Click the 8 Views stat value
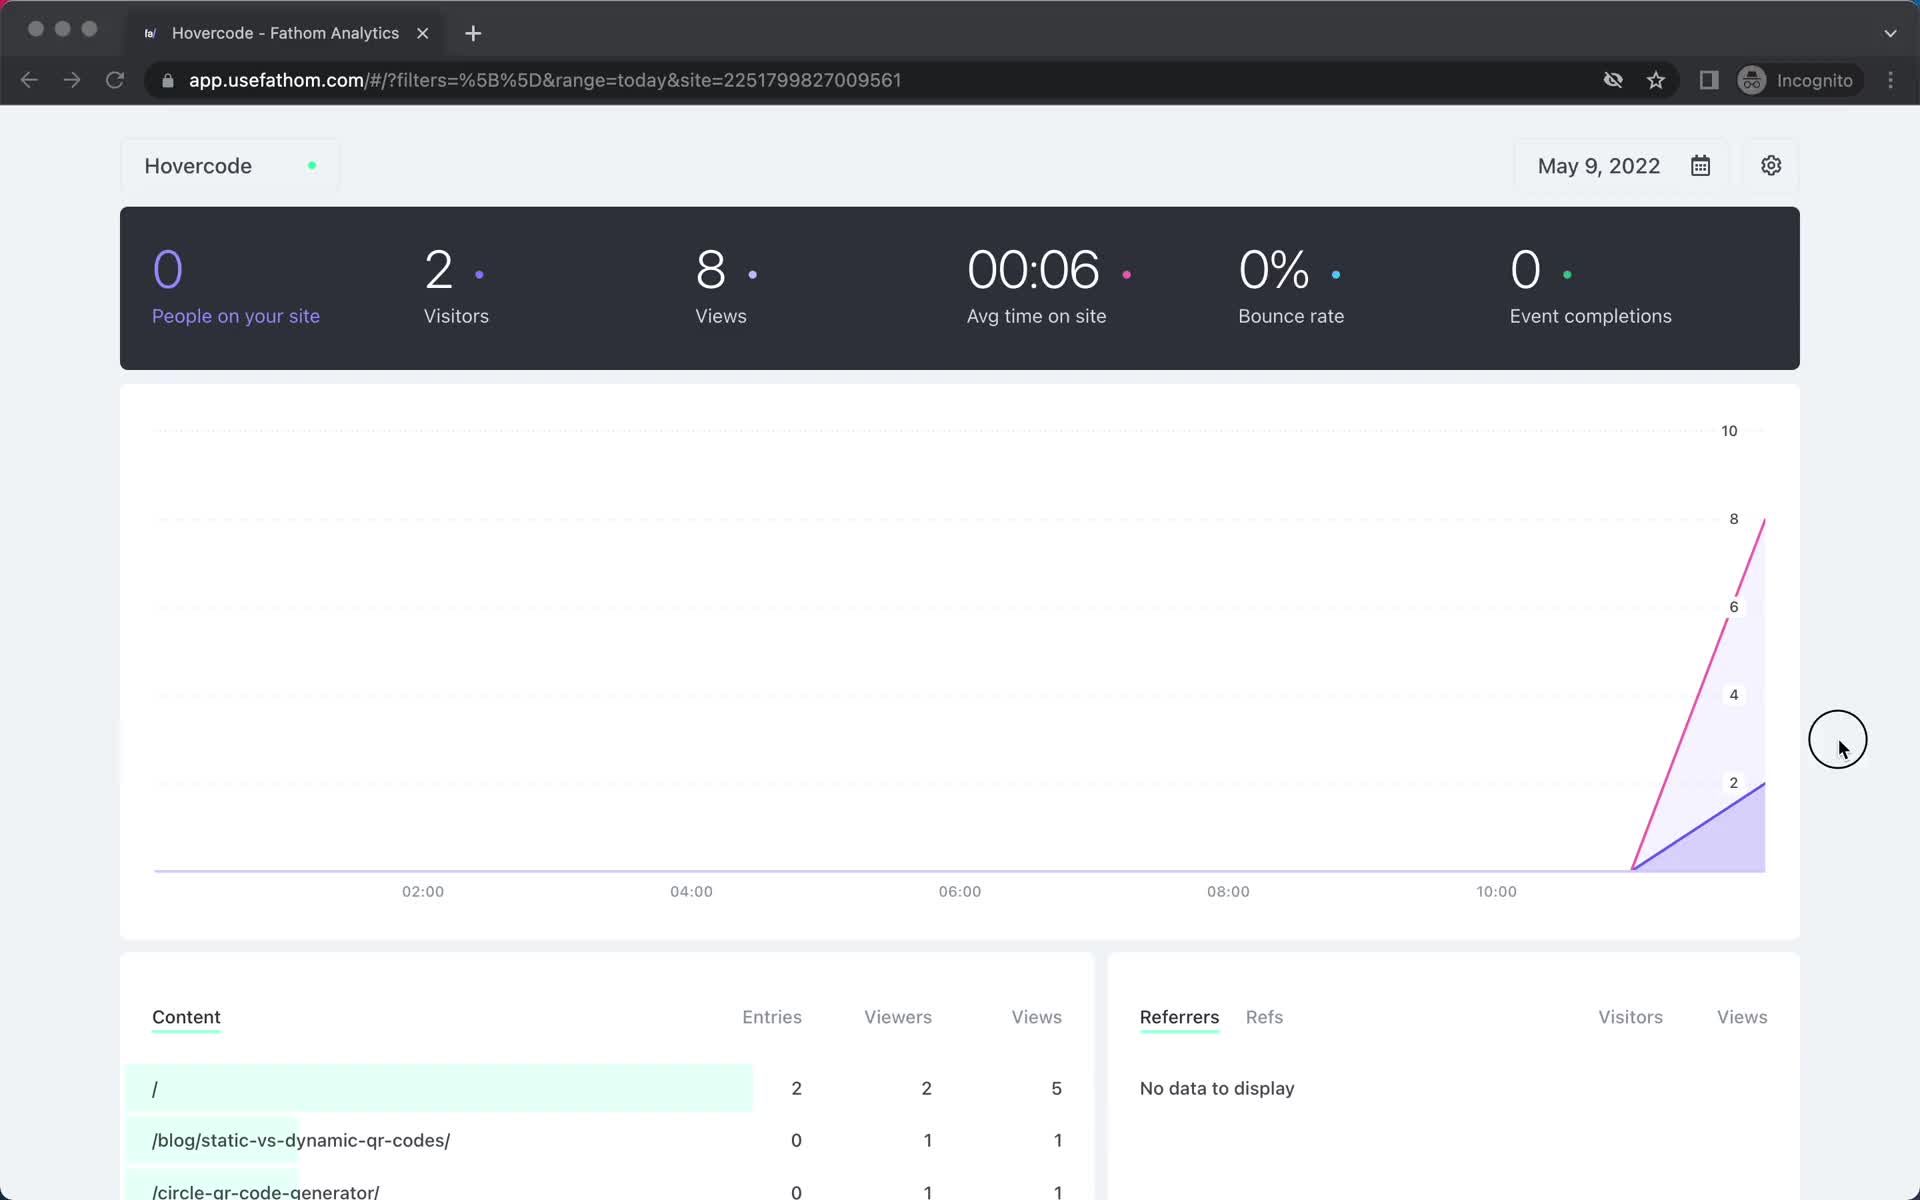Viewport: 1920px width, 1200px height. 710,270
